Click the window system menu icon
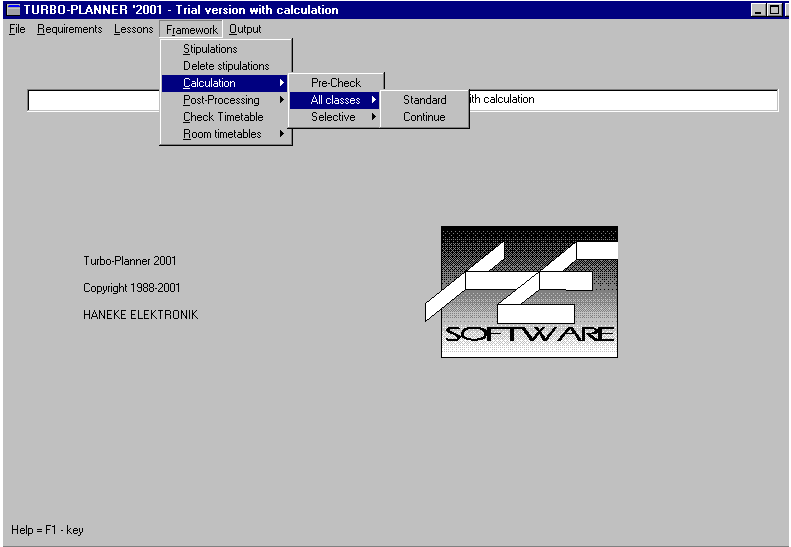Image resolution: width=791 pixels, height=547 pixels. point(13,10)
